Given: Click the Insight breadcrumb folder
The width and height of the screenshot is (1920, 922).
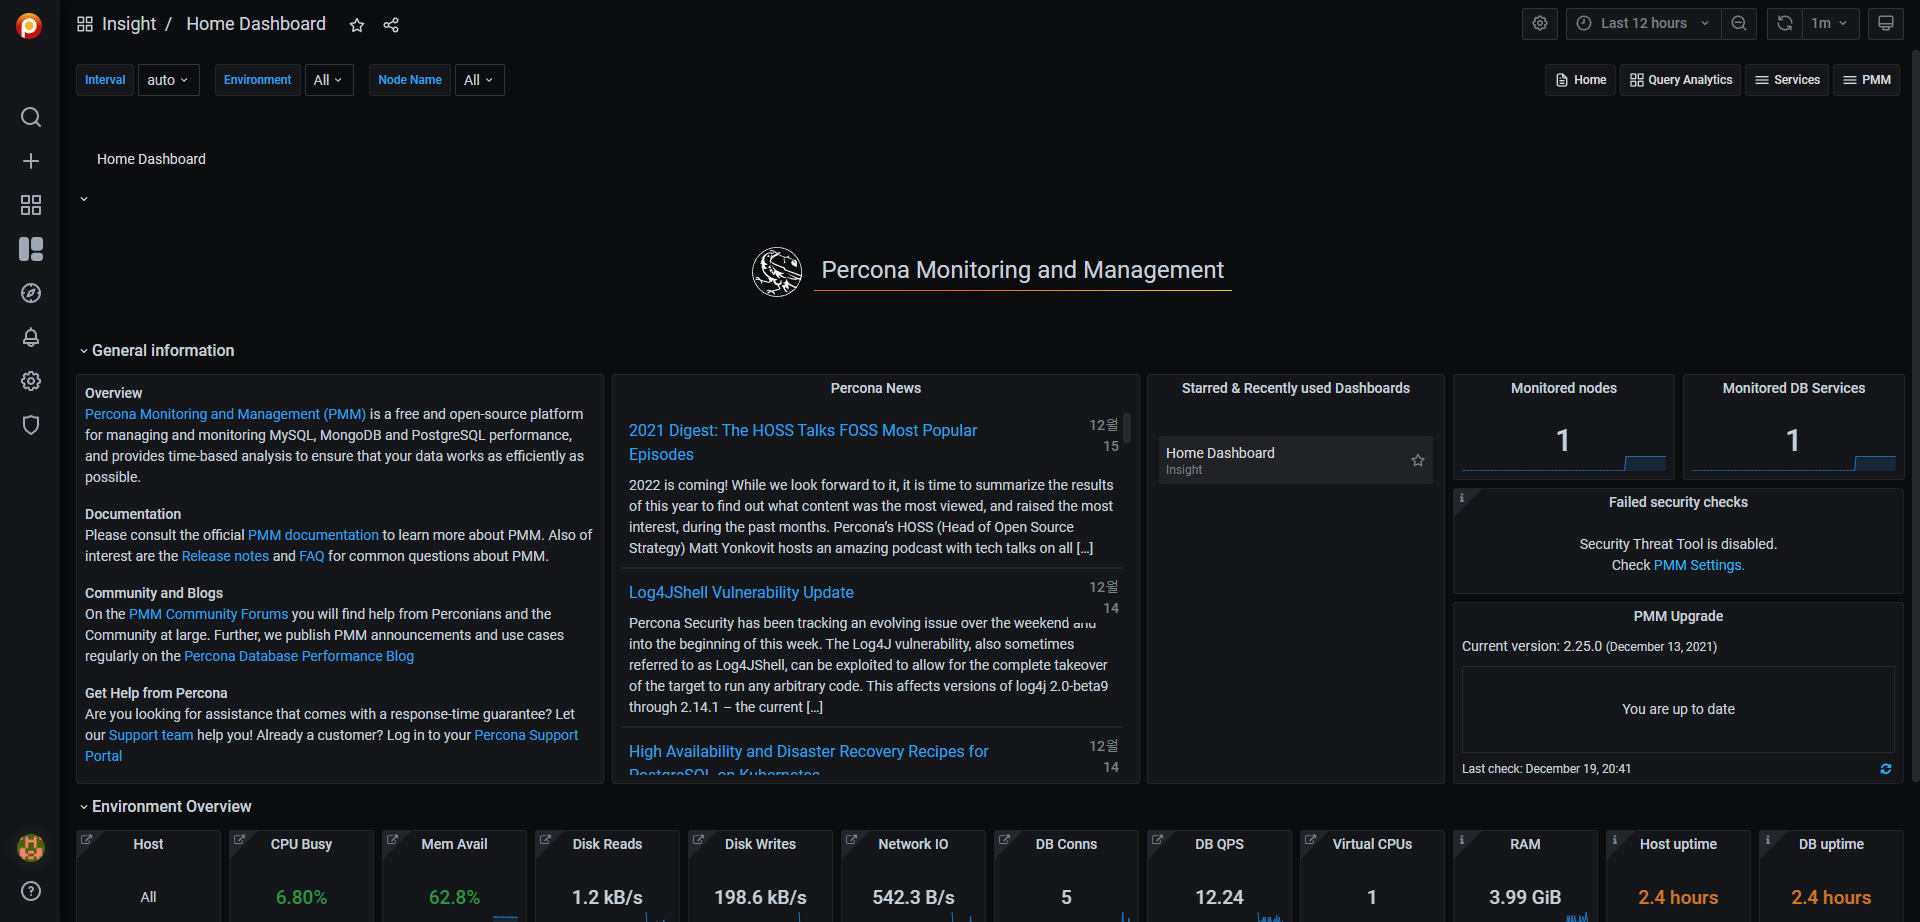Looking at the screenshot, I should 129,24.
